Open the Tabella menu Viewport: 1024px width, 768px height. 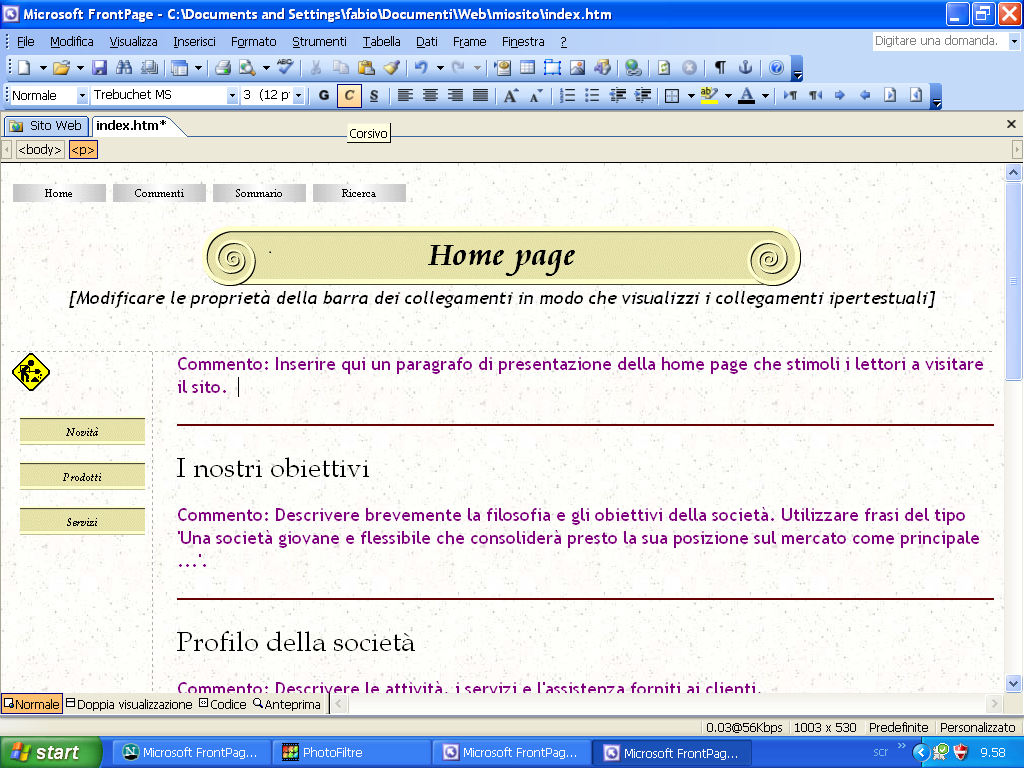click(381, 42)
